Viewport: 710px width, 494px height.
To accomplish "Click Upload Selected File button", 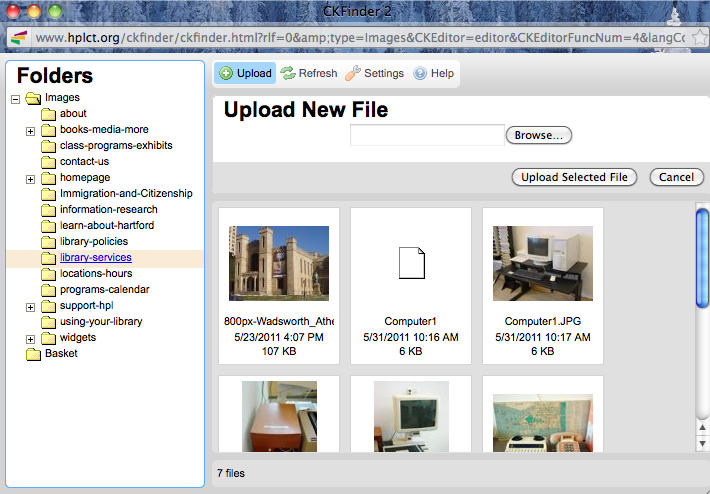I will (x=574, y=177).
